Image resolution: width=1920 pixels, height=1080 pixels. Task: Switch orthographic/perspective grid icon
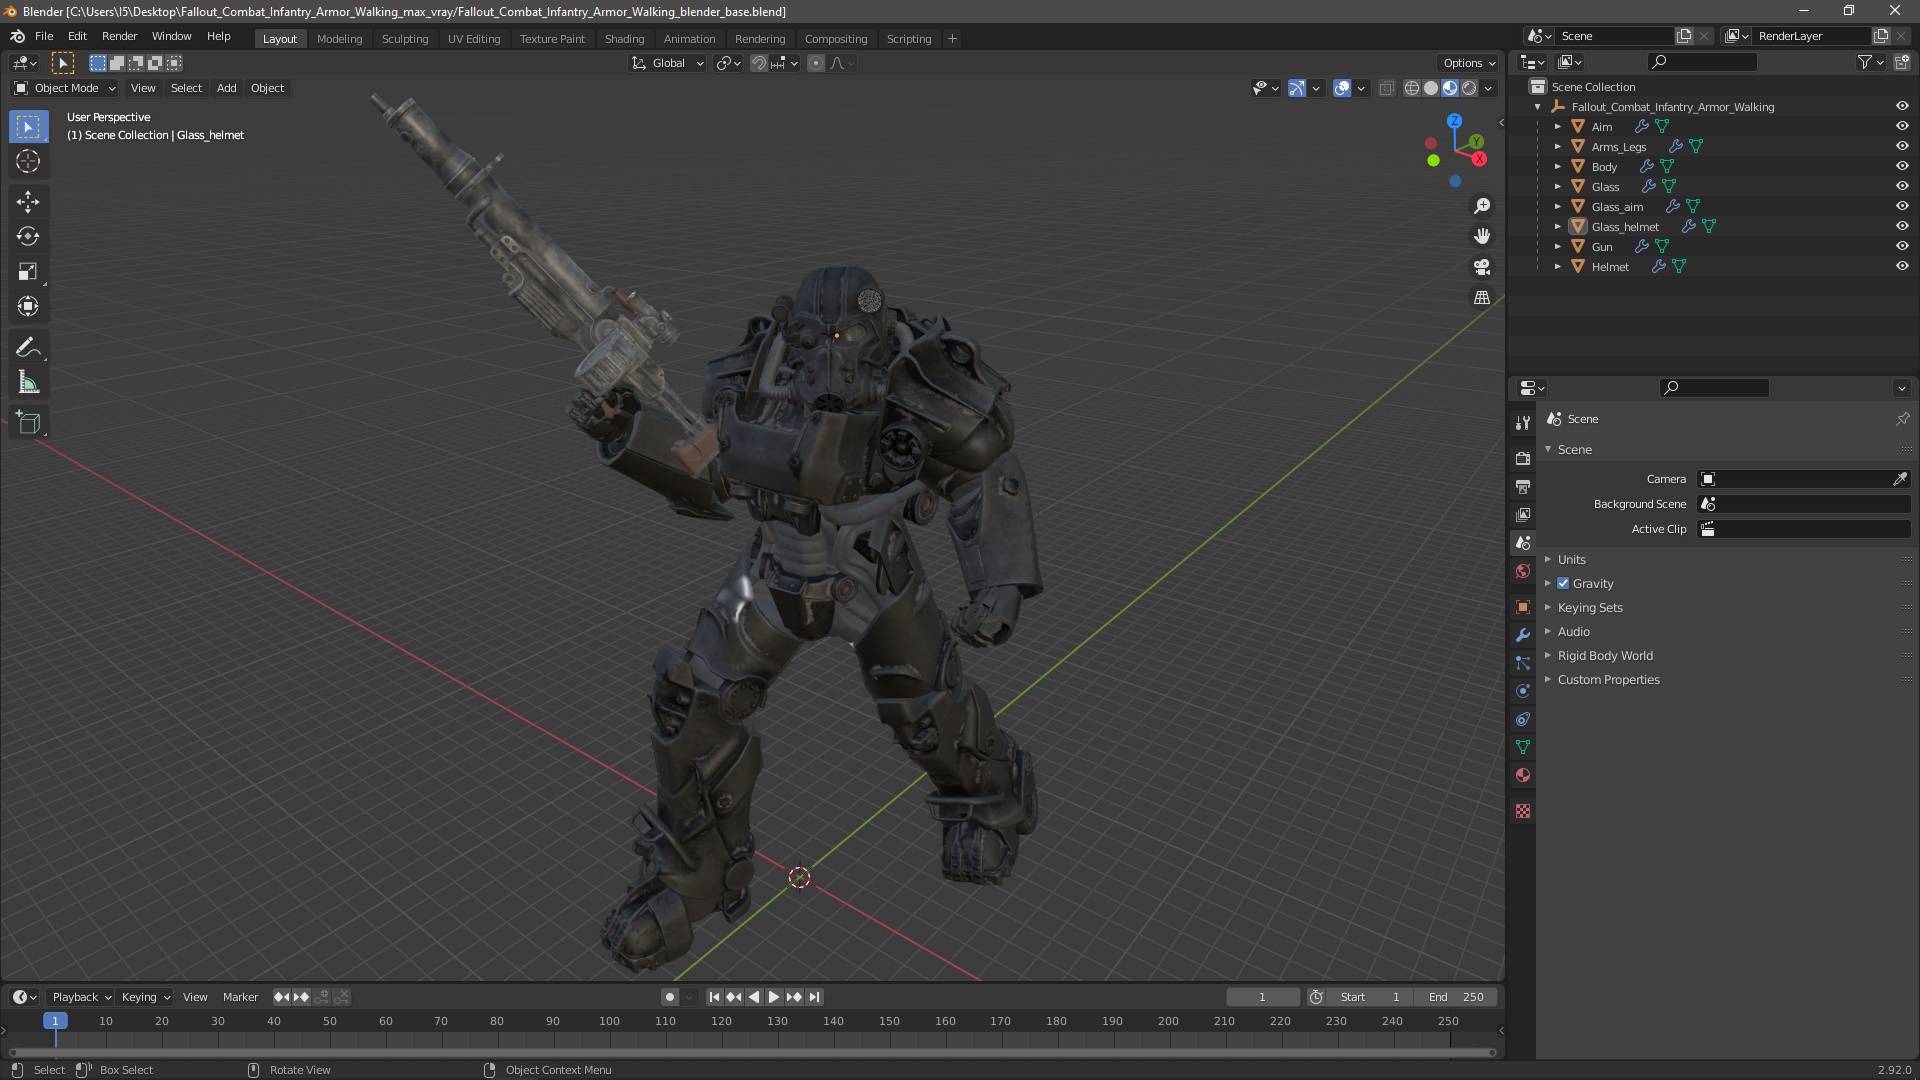pyautogui.click(x=1482, y=298)
